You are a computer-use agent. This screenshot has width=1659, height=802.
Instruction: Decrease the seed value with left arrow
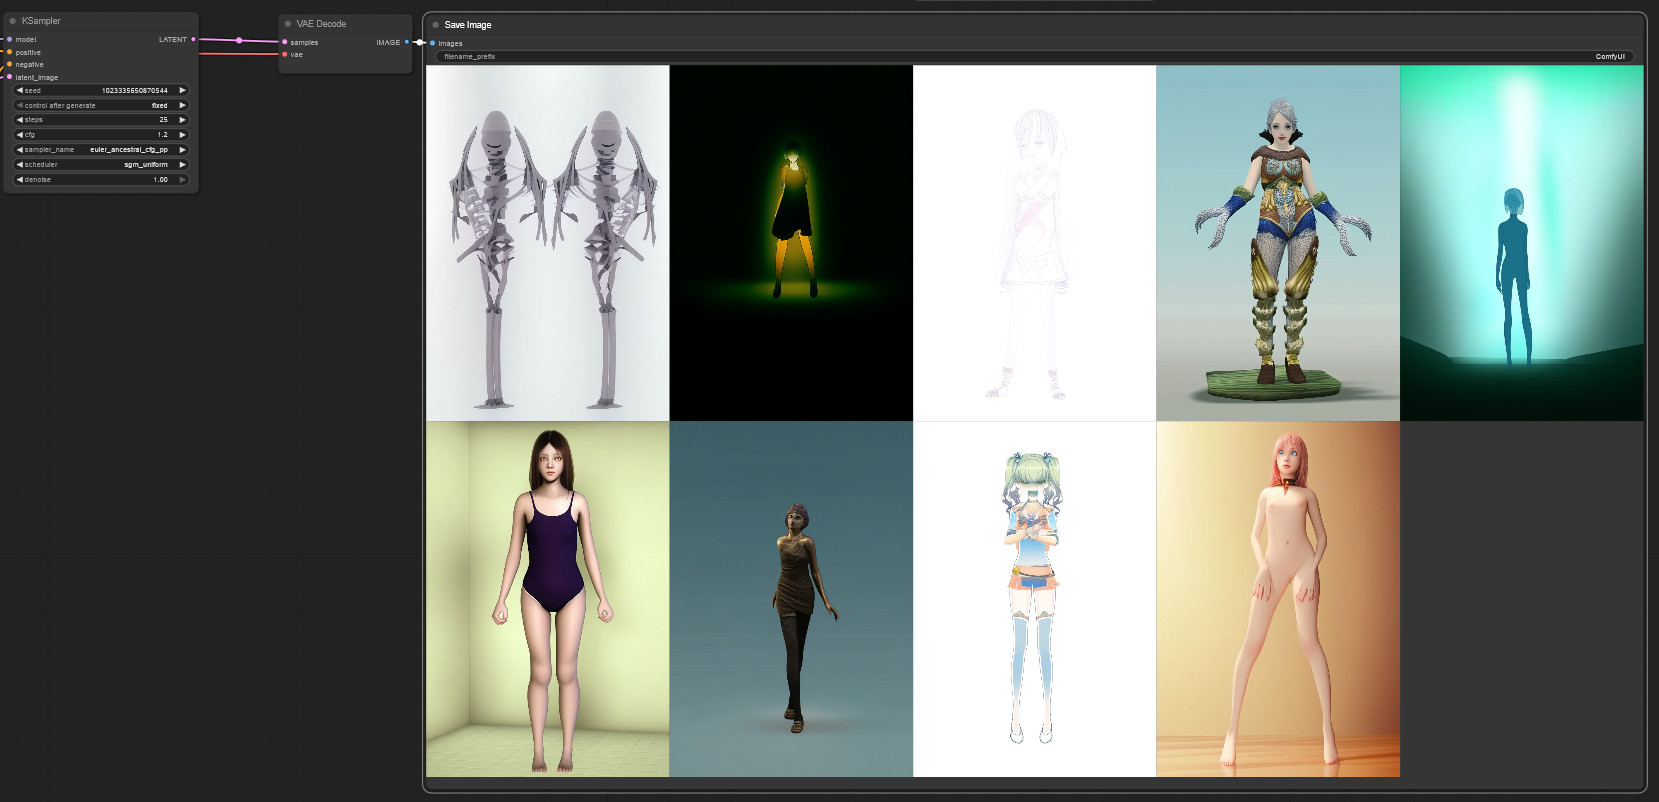tap(19, 90)
